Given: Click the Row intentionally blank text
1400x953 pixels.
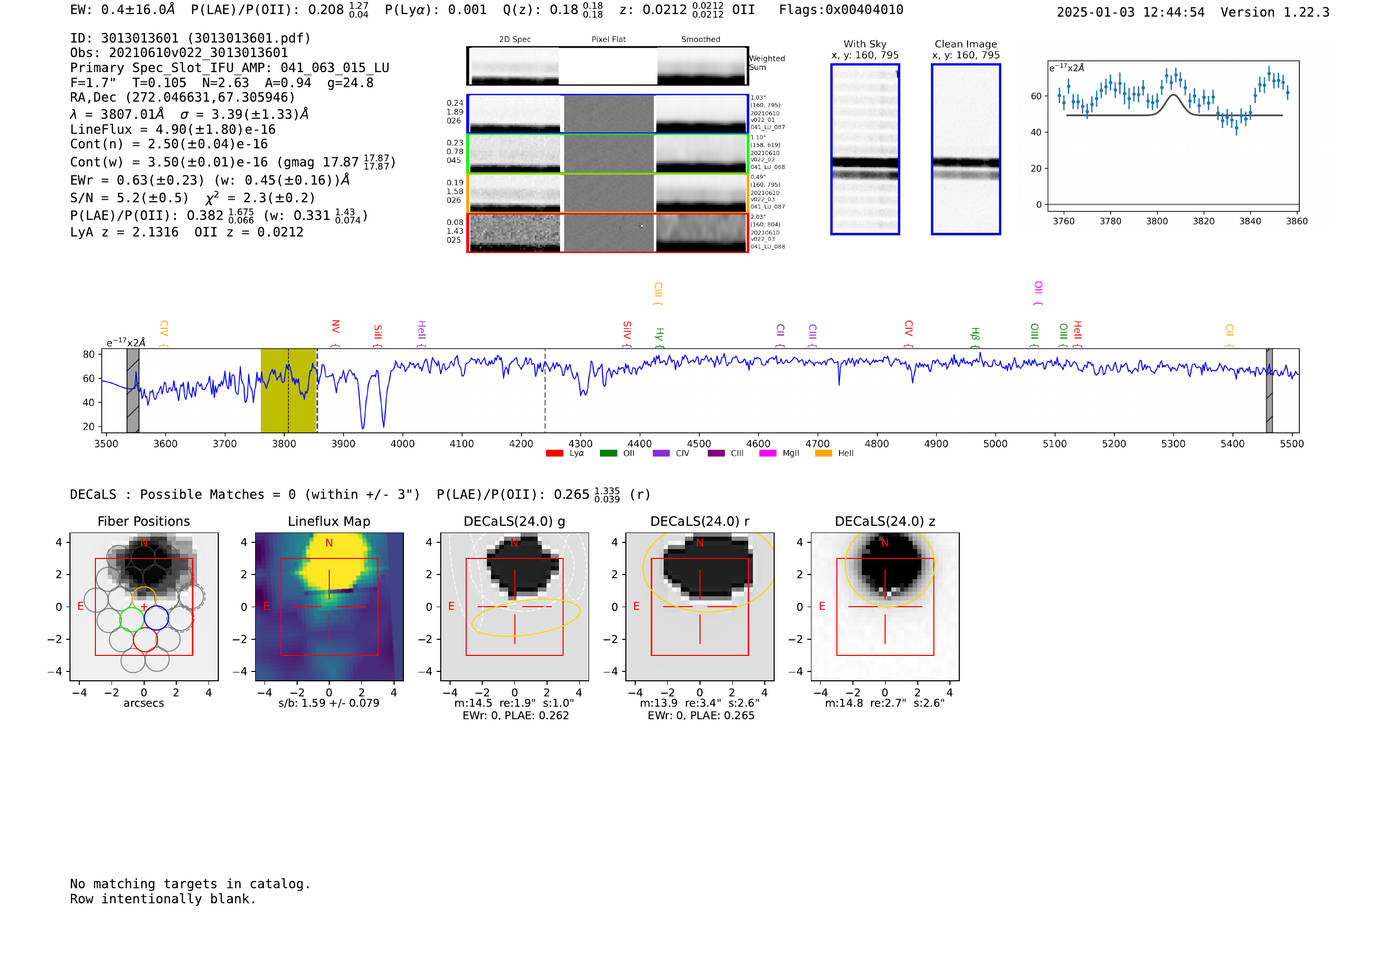Looking at the screenshot, I should click(x=163, y=898).
